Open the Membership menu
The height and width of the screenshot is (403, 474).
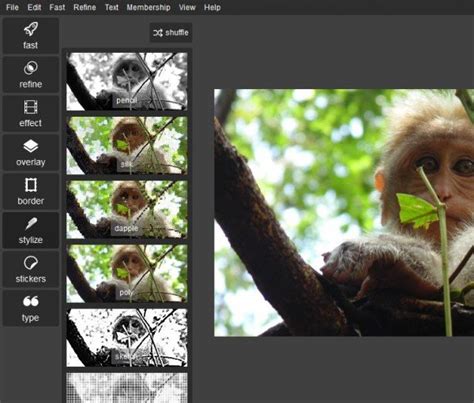(x=148, y=7)
